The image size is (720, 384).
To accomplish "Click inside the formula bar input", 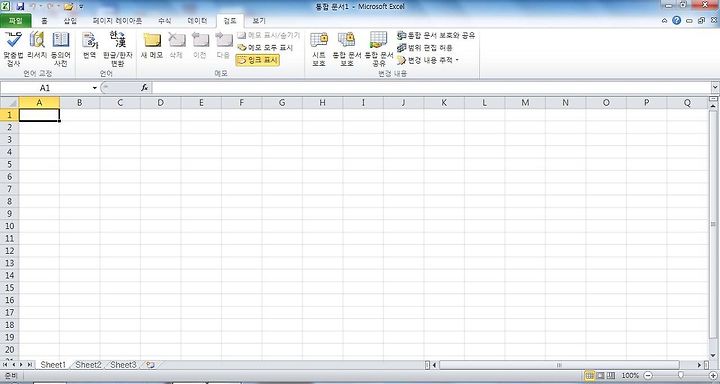I will 431,87.
